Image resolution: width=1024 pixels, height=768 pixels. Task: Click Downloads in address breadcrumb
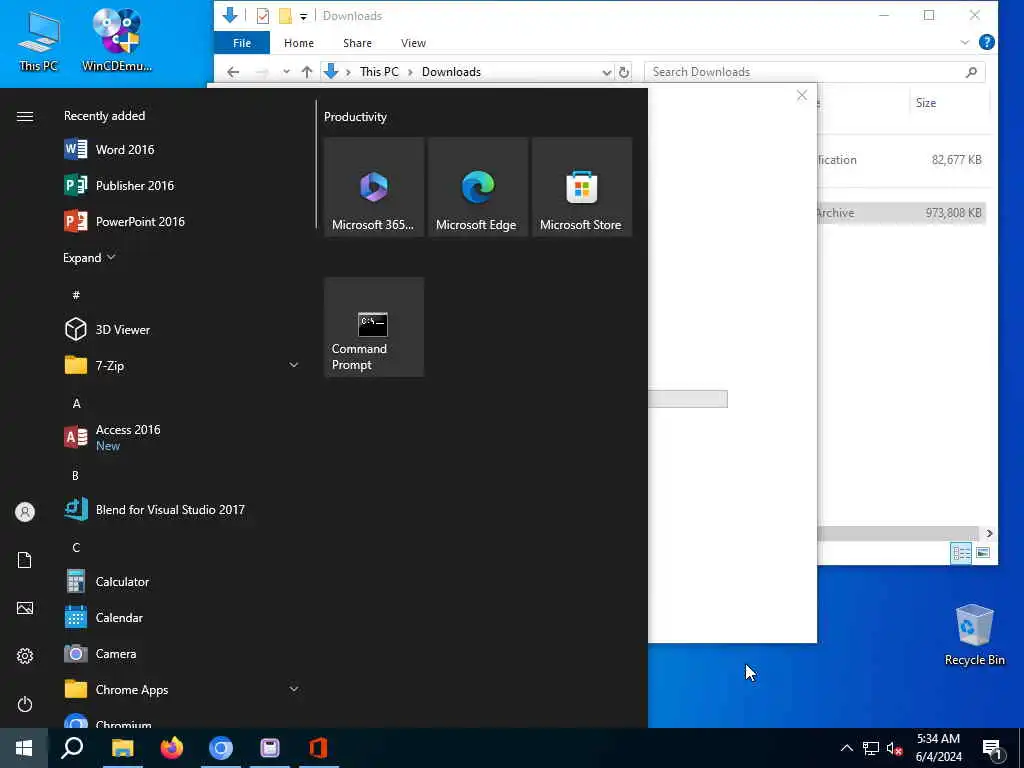pos(451,72)
